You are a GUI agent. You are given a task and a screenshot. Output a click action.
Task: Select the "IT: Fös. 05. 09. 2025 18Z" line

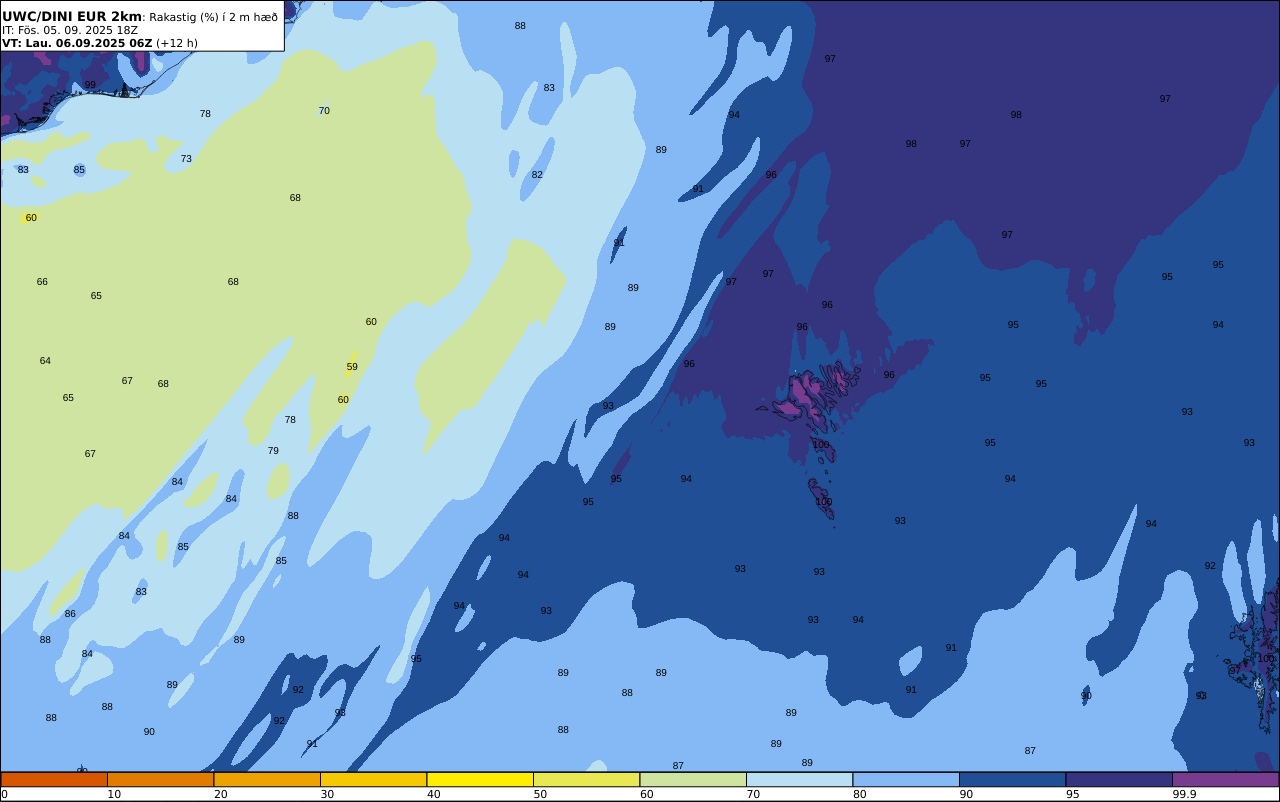(70, 30)
